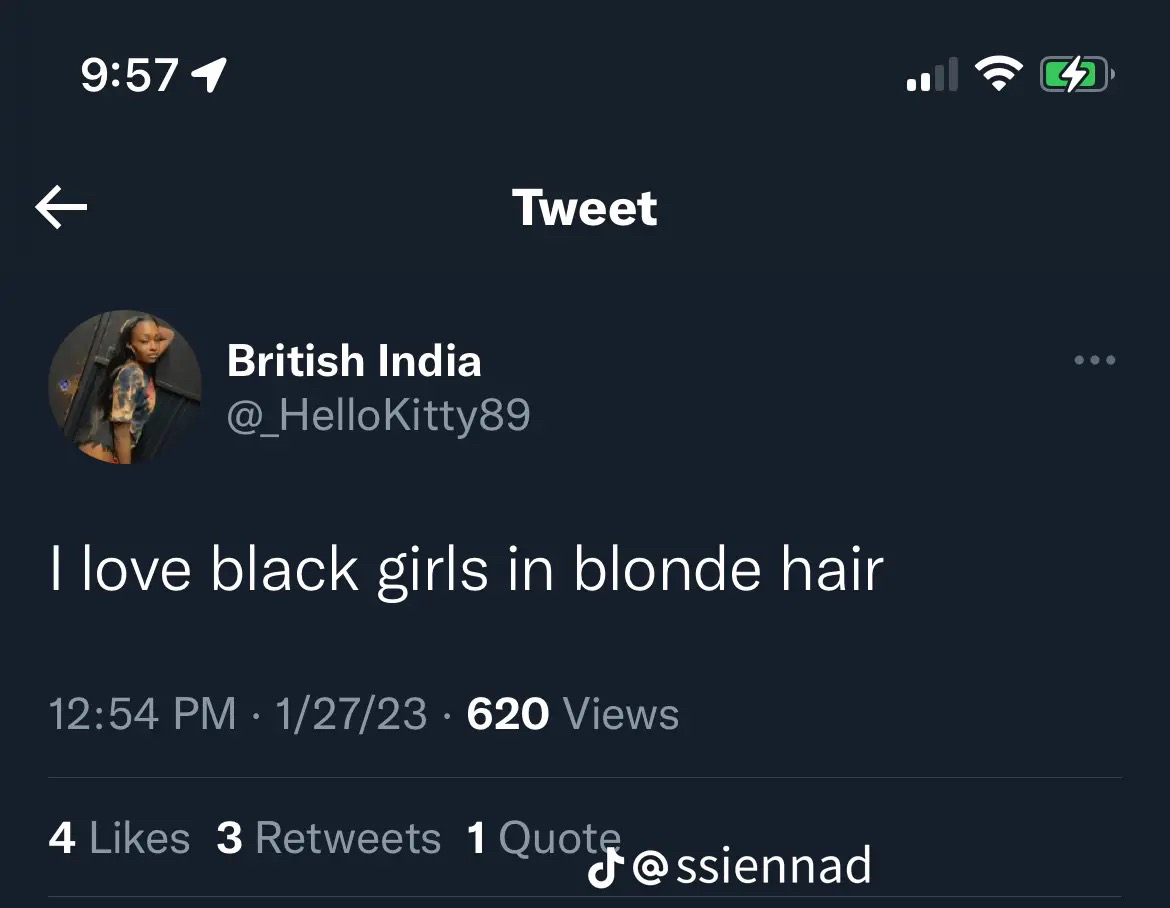This screenshot has width=1170, height=908.
Task: Click the TikTok logo watermark
Action: point(605,868)
